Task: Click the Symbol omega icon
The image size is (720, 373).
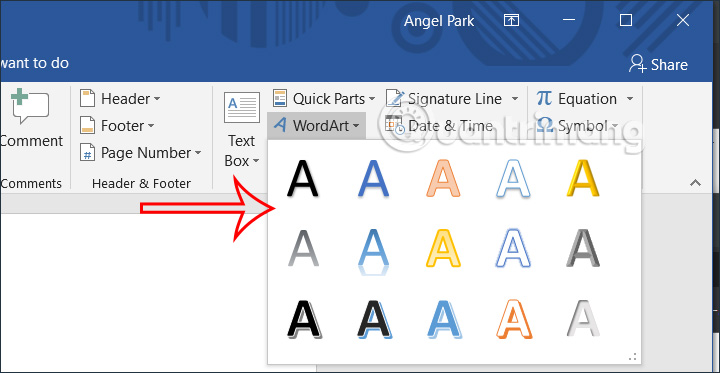Action: (x=545, y=125)
